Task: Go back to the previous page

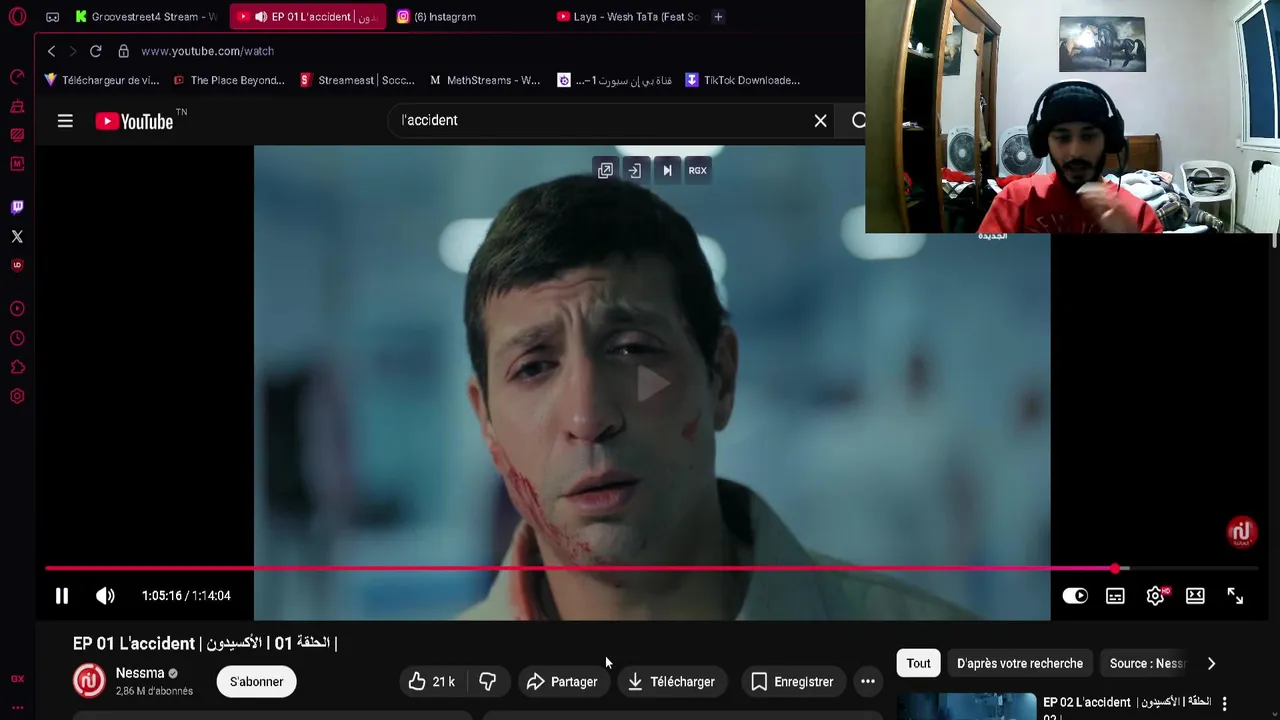Action: 51,51
